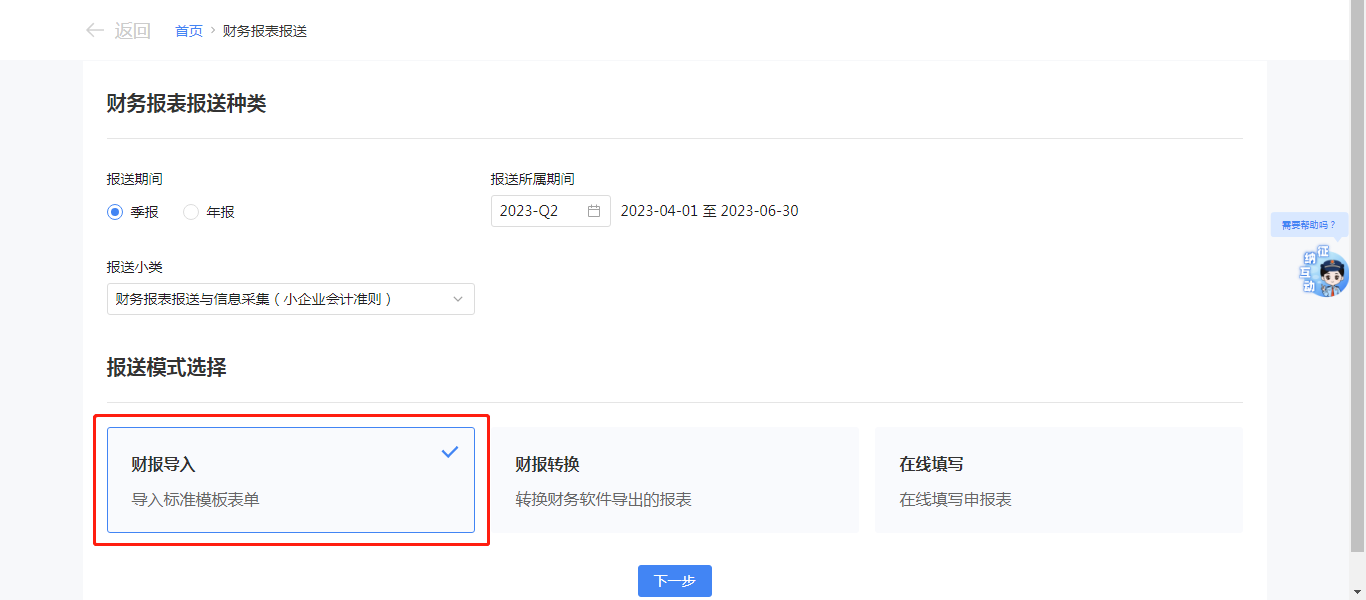Click the 返回 text link
This screenshot has height=600, width=1366.
(132, 31)
